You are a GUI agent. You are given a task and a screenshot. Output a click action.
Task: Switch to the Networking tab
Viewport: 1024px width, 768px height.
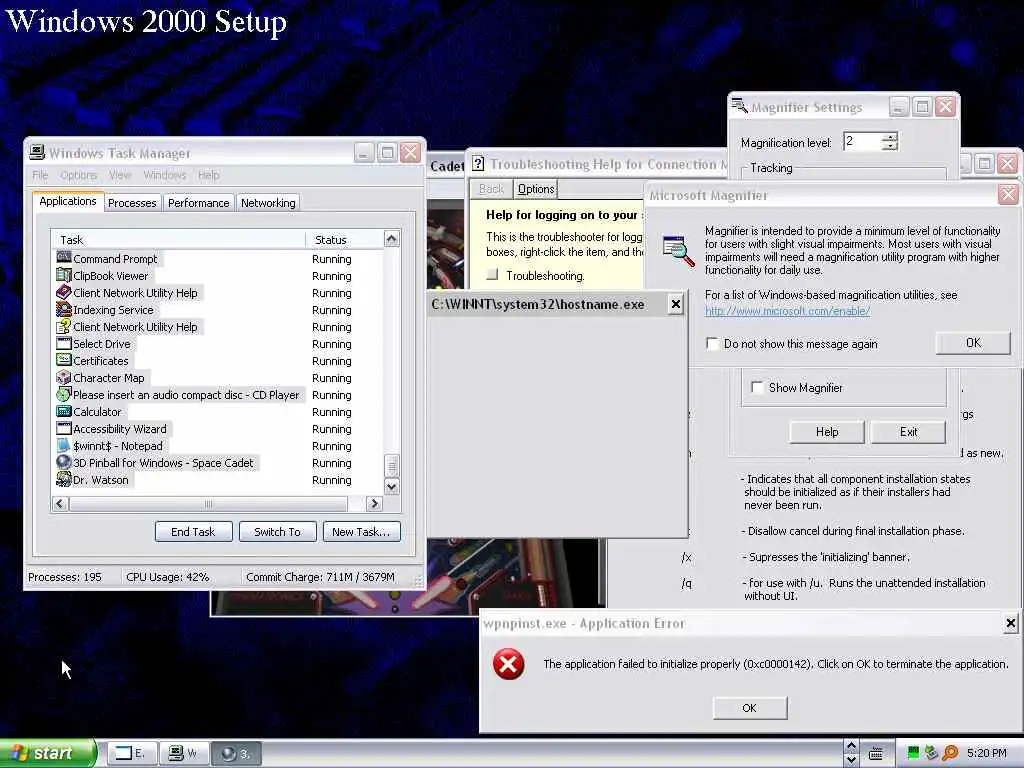coord(268,203)
